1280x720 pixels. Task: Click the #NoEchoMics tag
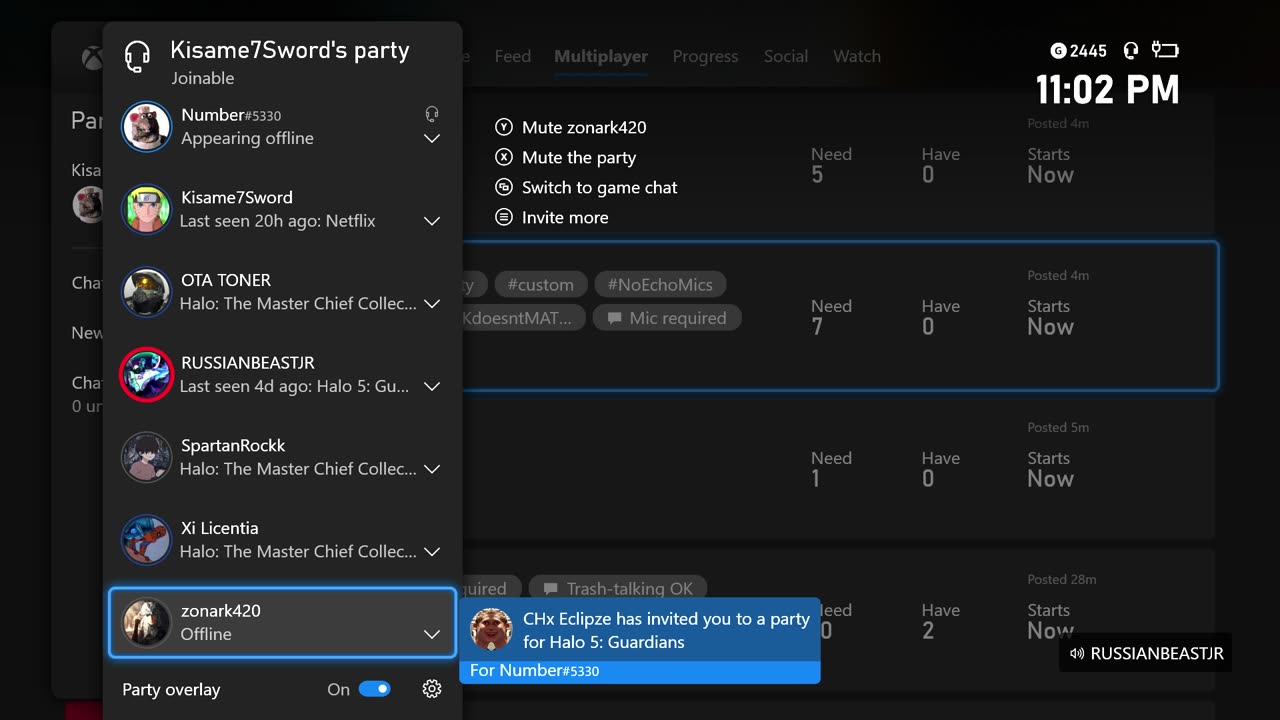(x=660, y=285)
